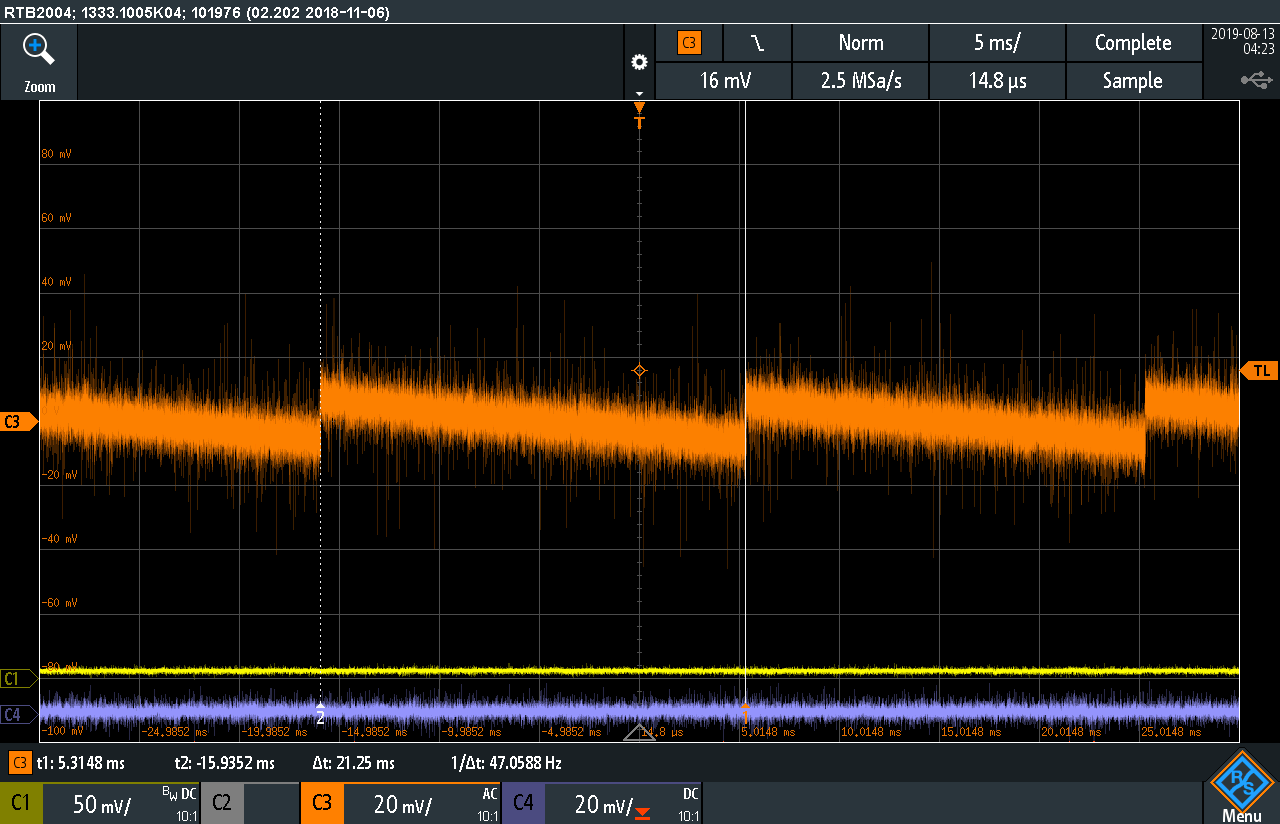The width and height of the screenshot is (1280, 824).
Task: Select the dotted cursor 2 line handle
Action: click(320, 712)
